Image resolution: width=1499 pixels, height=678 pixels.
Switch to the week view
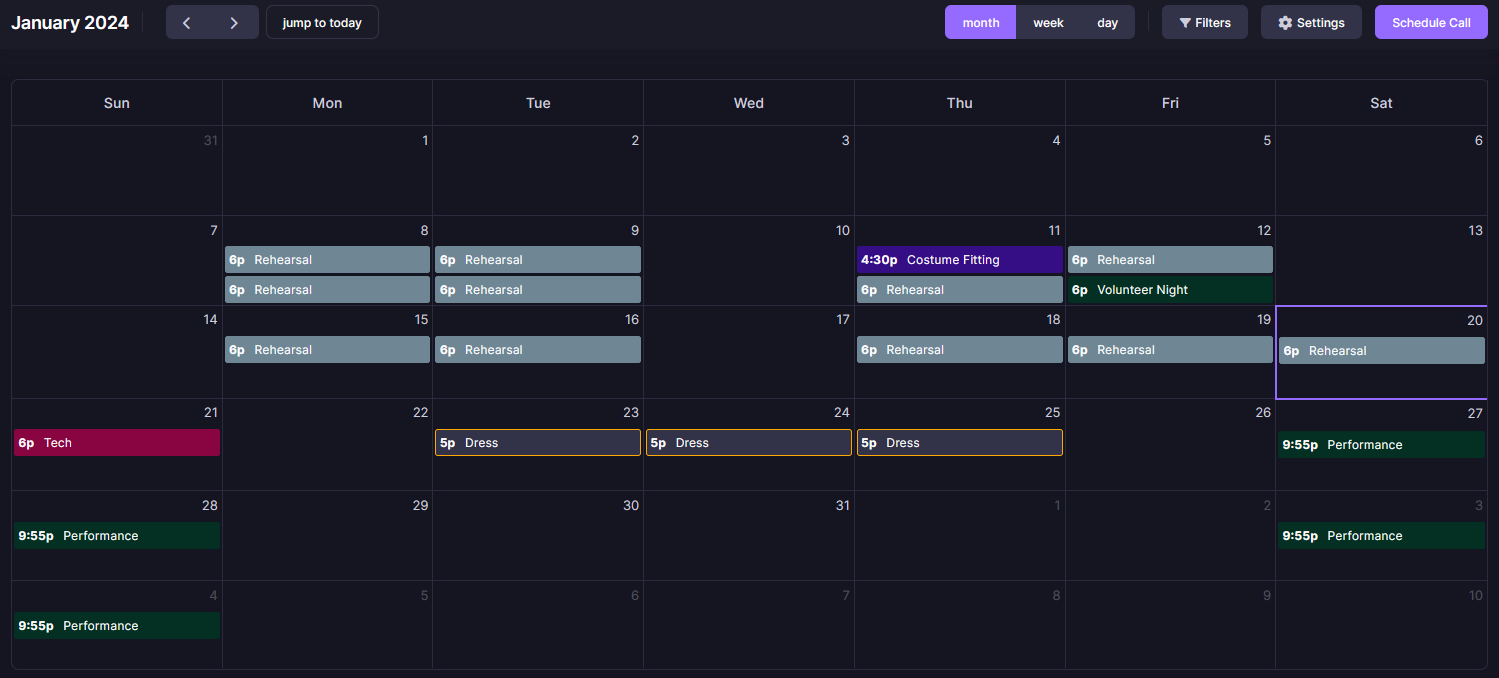[1048, 22]
